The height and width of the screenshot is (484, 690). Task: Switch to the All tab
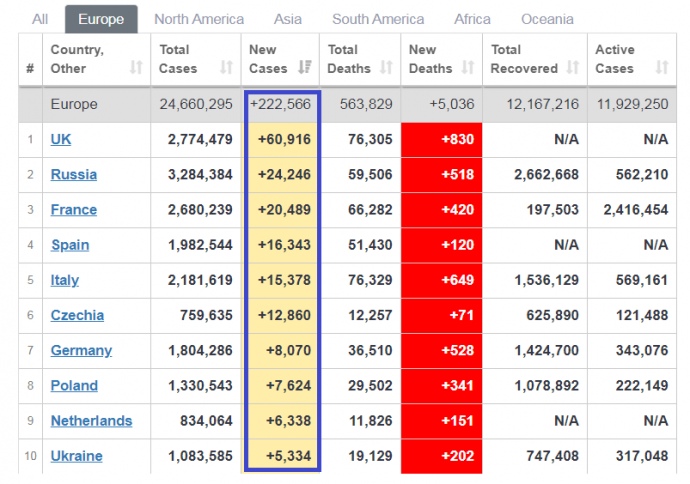tap(40, 19)
